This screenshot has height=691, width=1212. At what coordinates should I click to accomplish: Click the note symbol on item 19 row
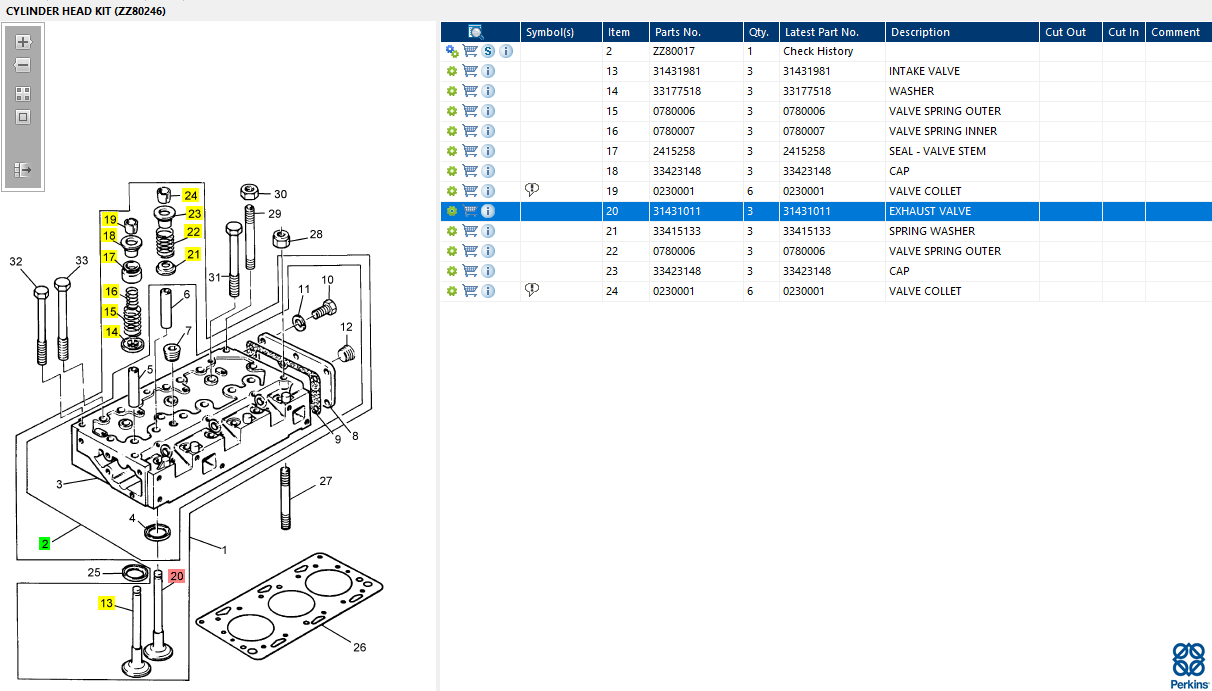[532, 191]
